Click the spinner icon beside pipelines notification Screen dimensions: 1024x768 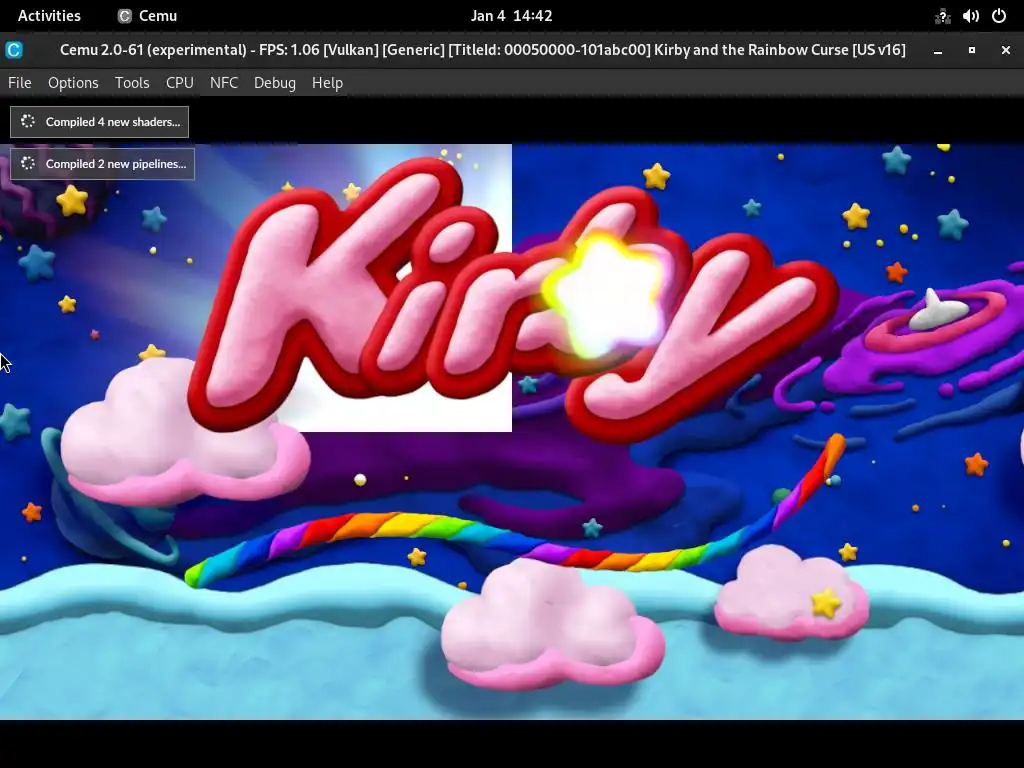[27, 163]
